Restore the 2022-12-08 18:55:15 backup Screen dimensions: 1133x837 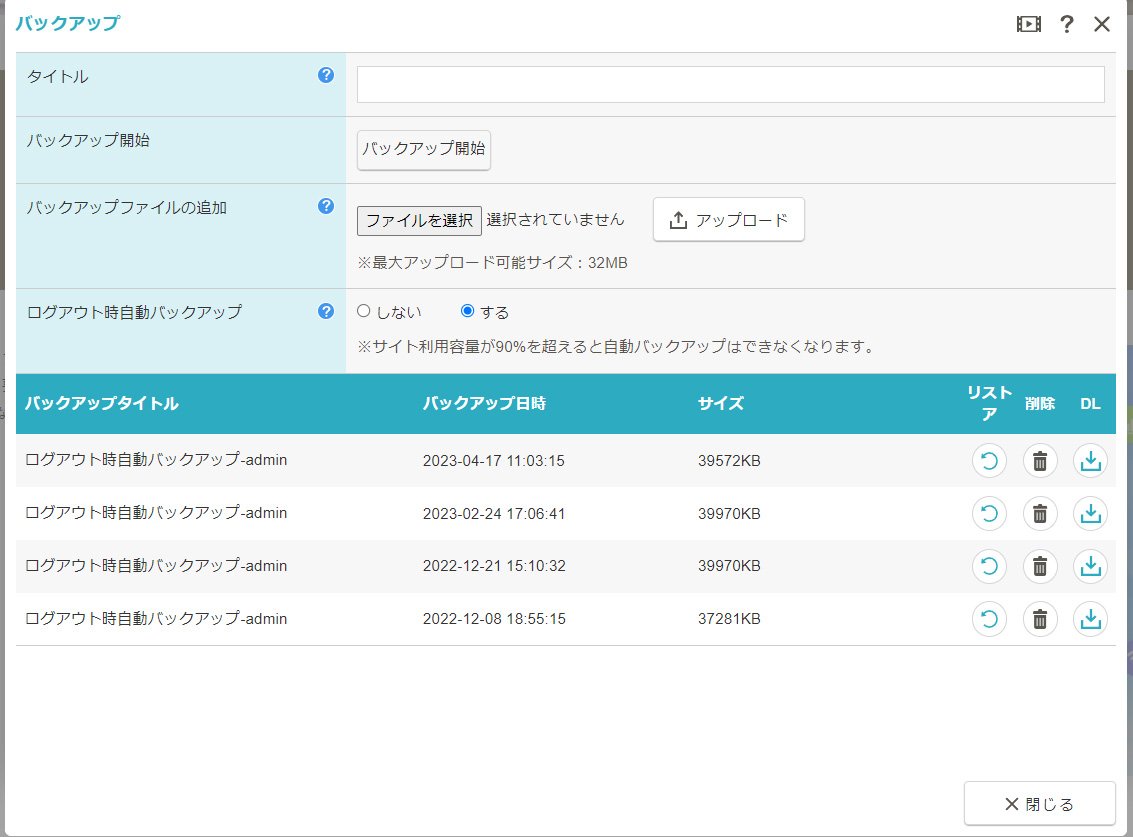click(989, 619)
